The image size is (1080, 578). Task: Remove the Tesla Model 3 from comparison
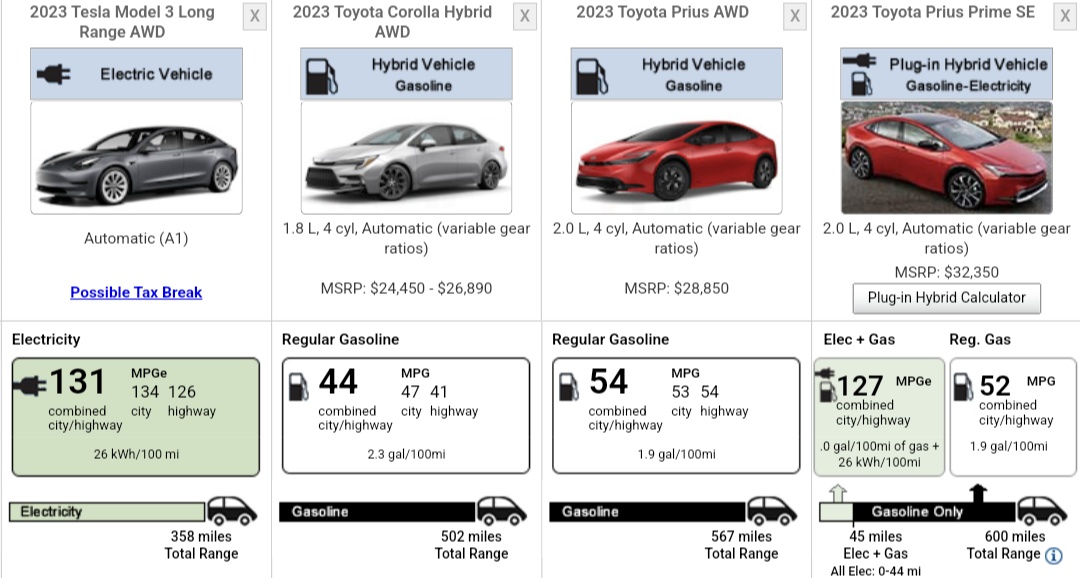(x=255, y=16)
